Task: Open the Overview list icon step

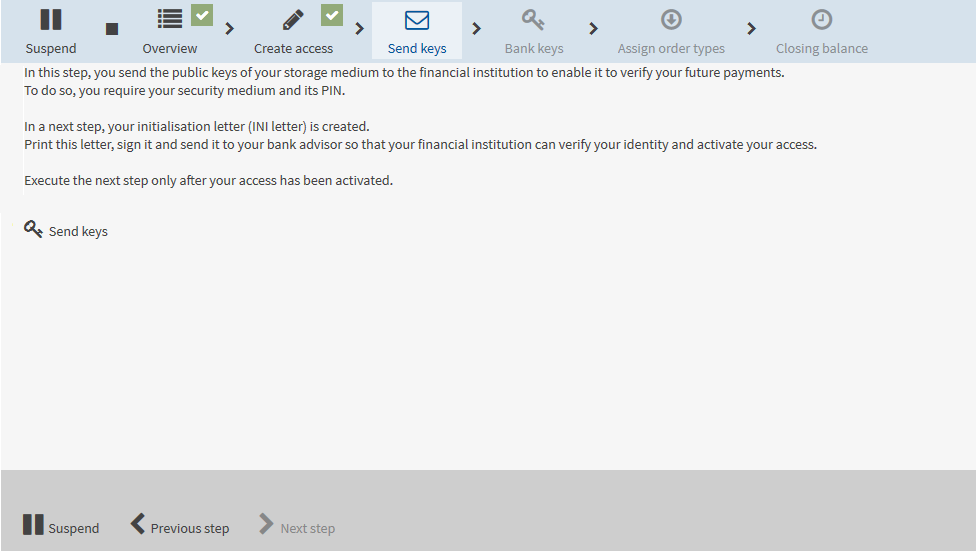Action: coord(169,19)
